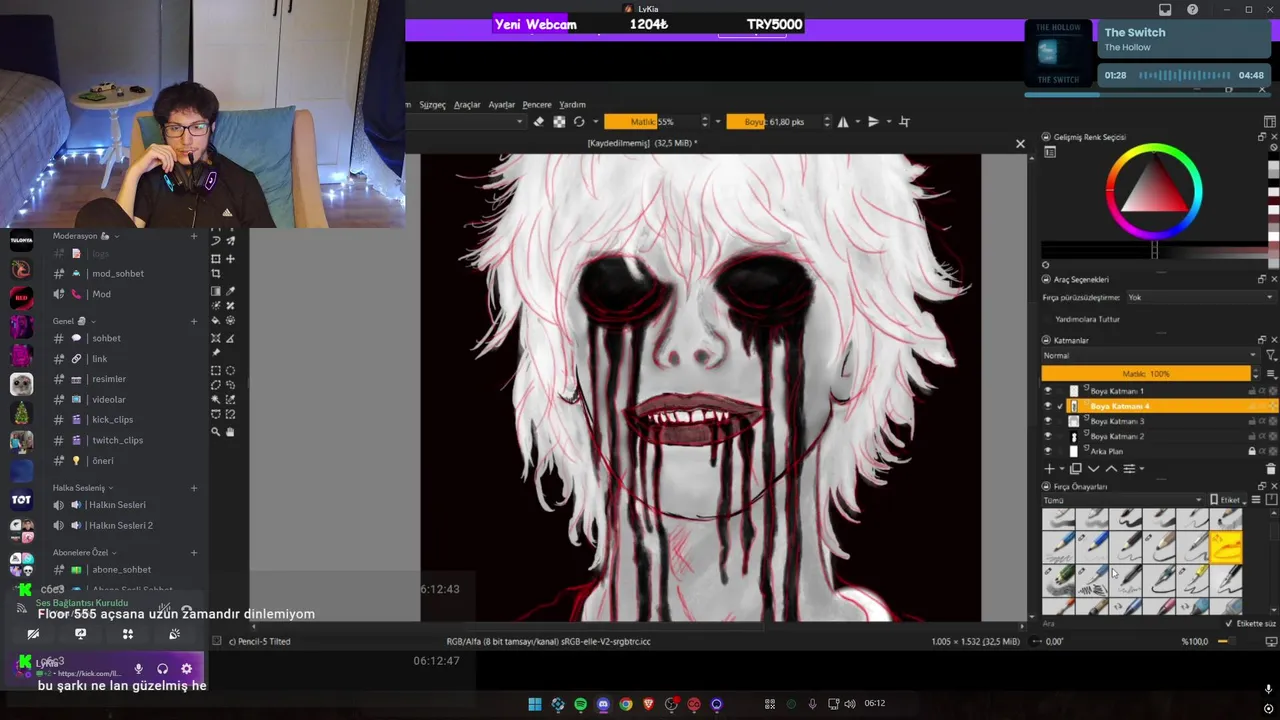
Task: Click the vertical mirror tool icon
Action: [873, 122]
